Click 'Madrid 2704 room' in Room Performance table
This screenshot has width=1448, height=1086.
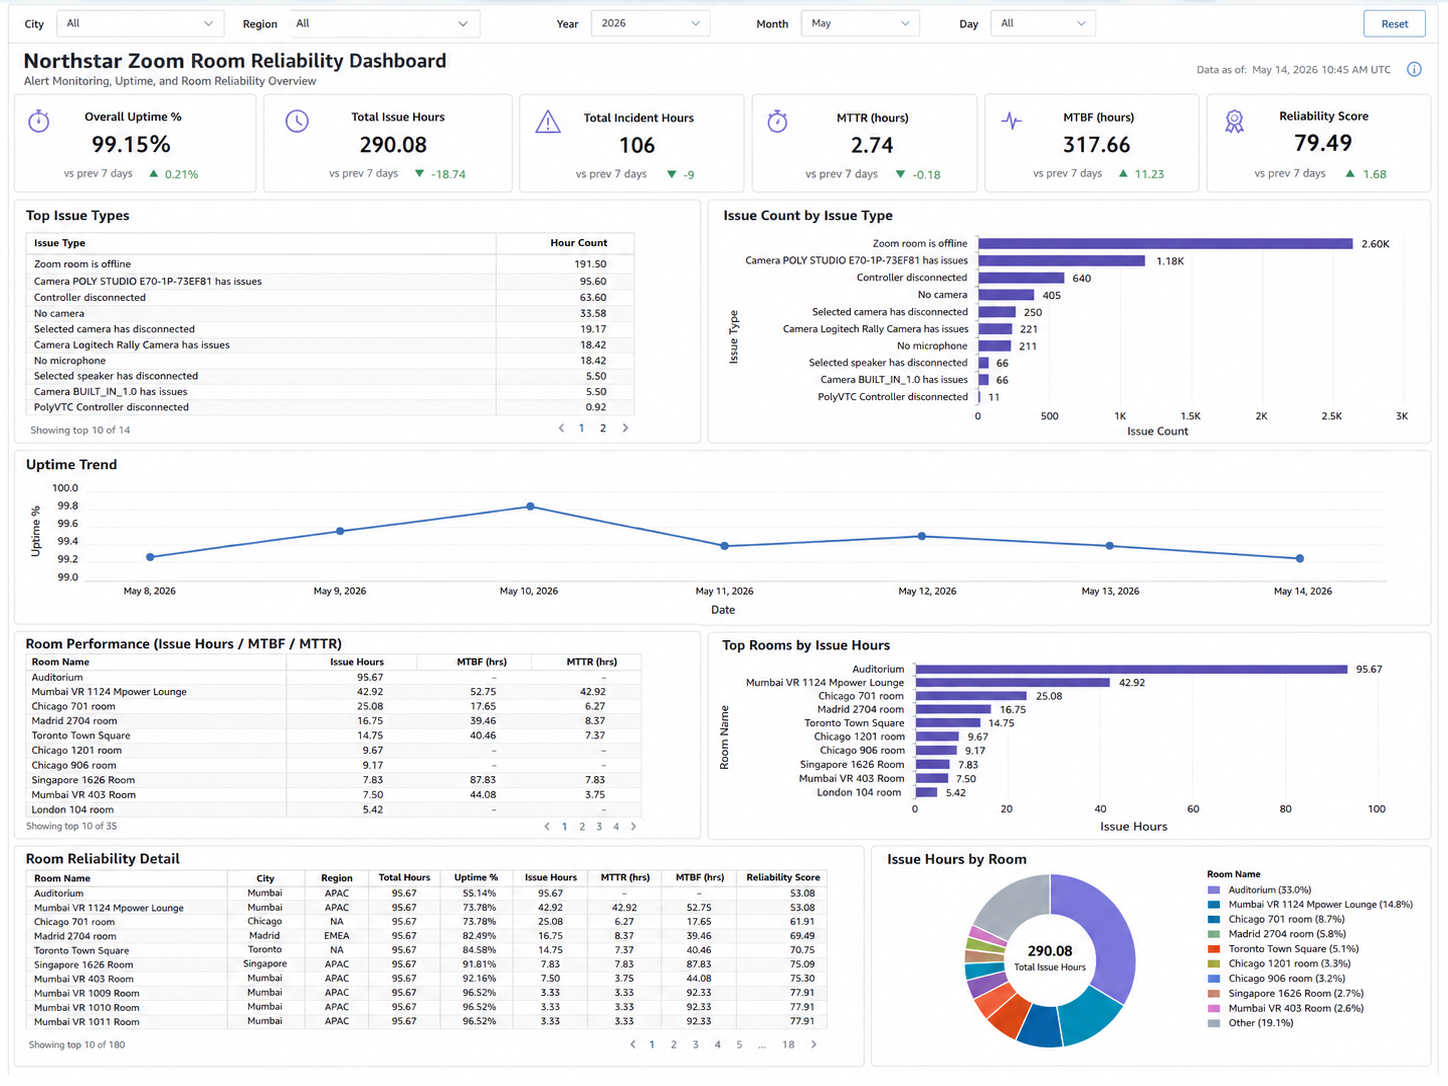pyautogui.click(x=74, y=721)
